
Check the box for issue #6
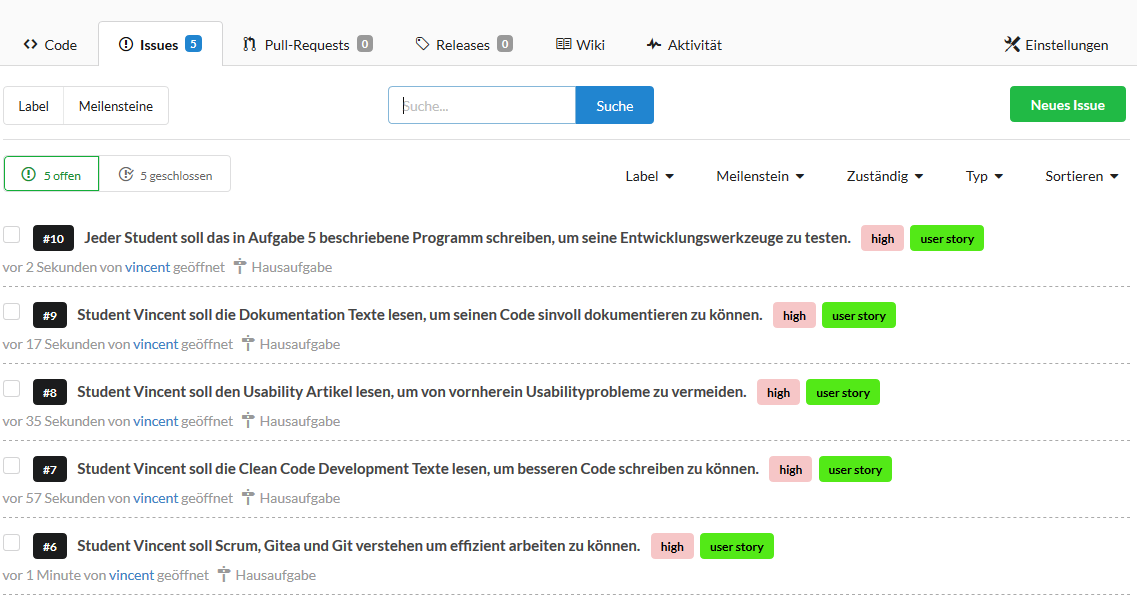12,543
